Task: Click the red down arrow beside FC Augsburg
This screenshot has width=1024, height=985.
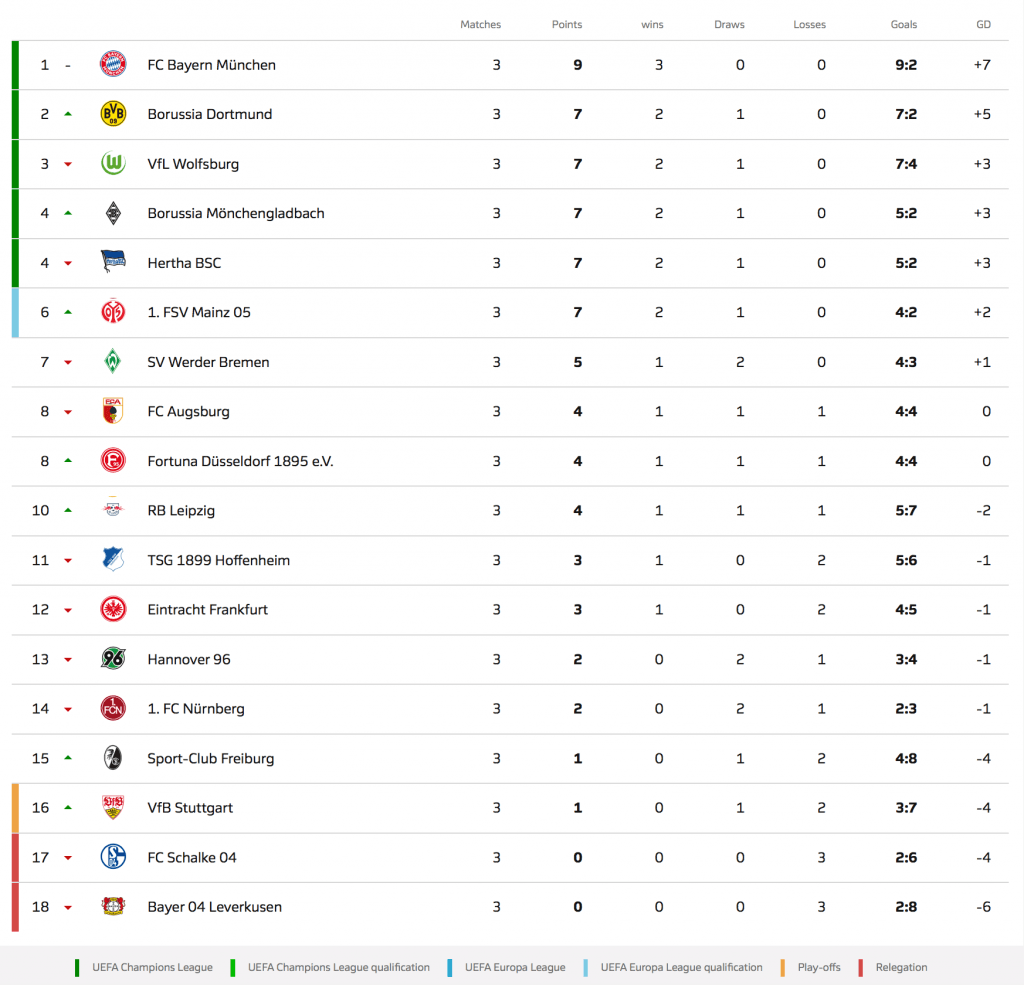Action: point(68,412)
